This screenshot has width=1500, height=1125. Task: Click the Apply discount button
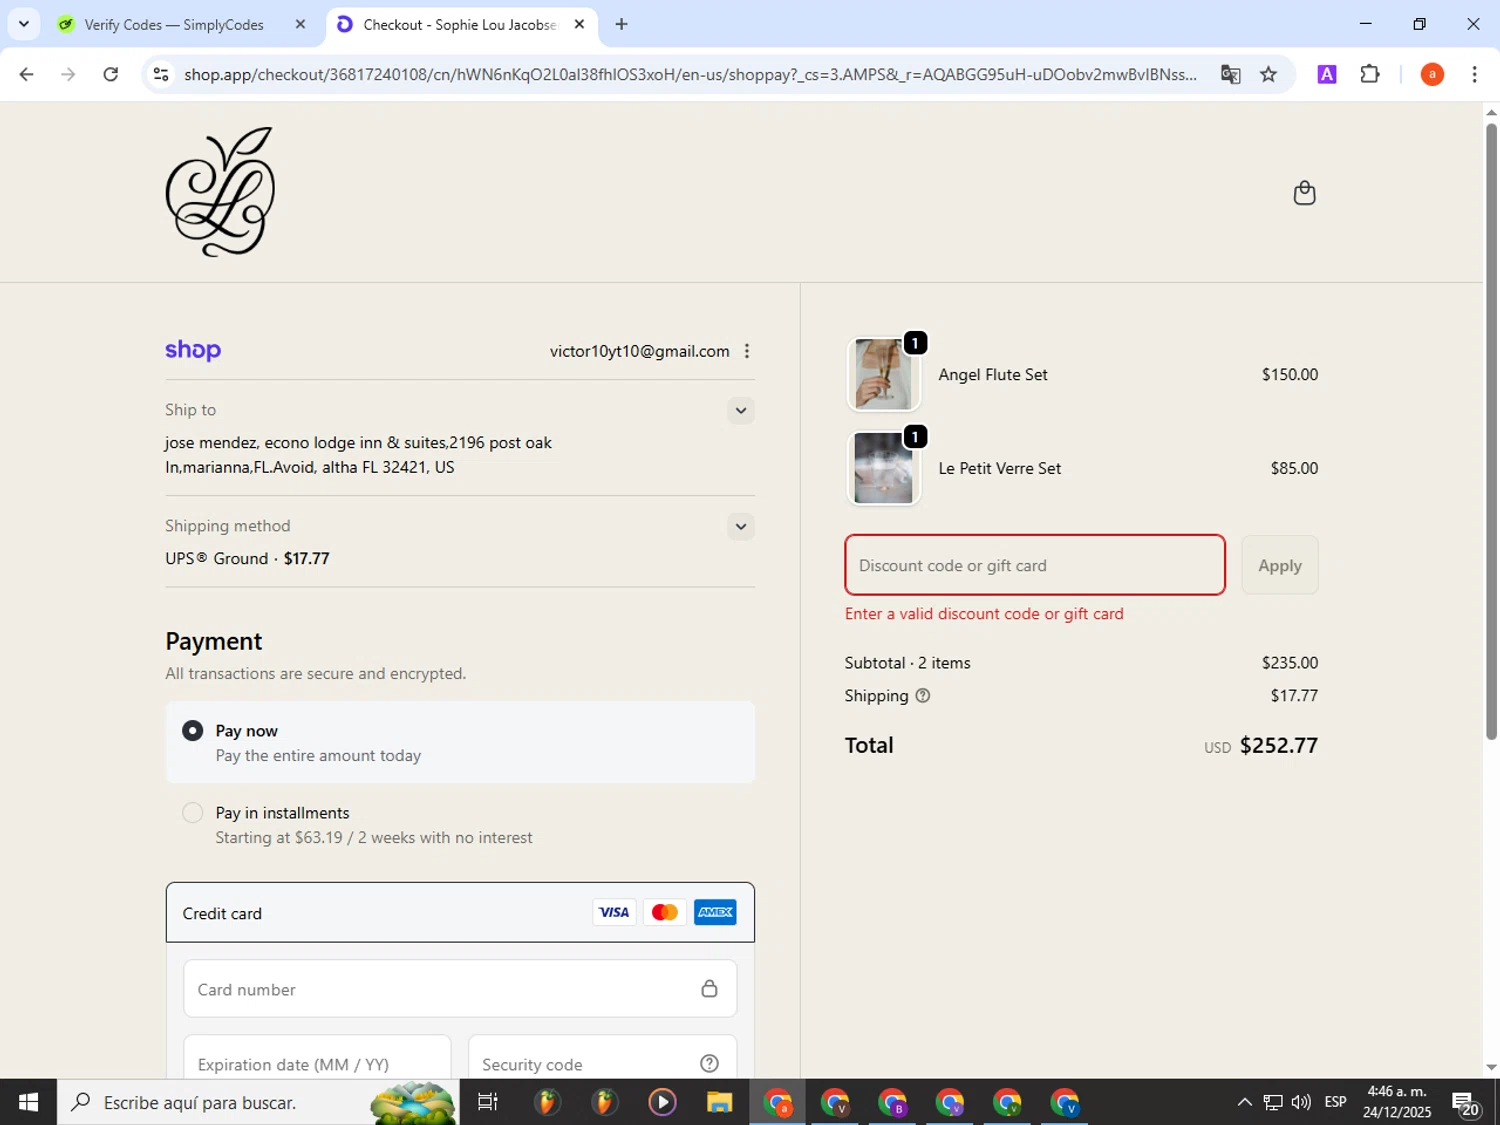1279,565
